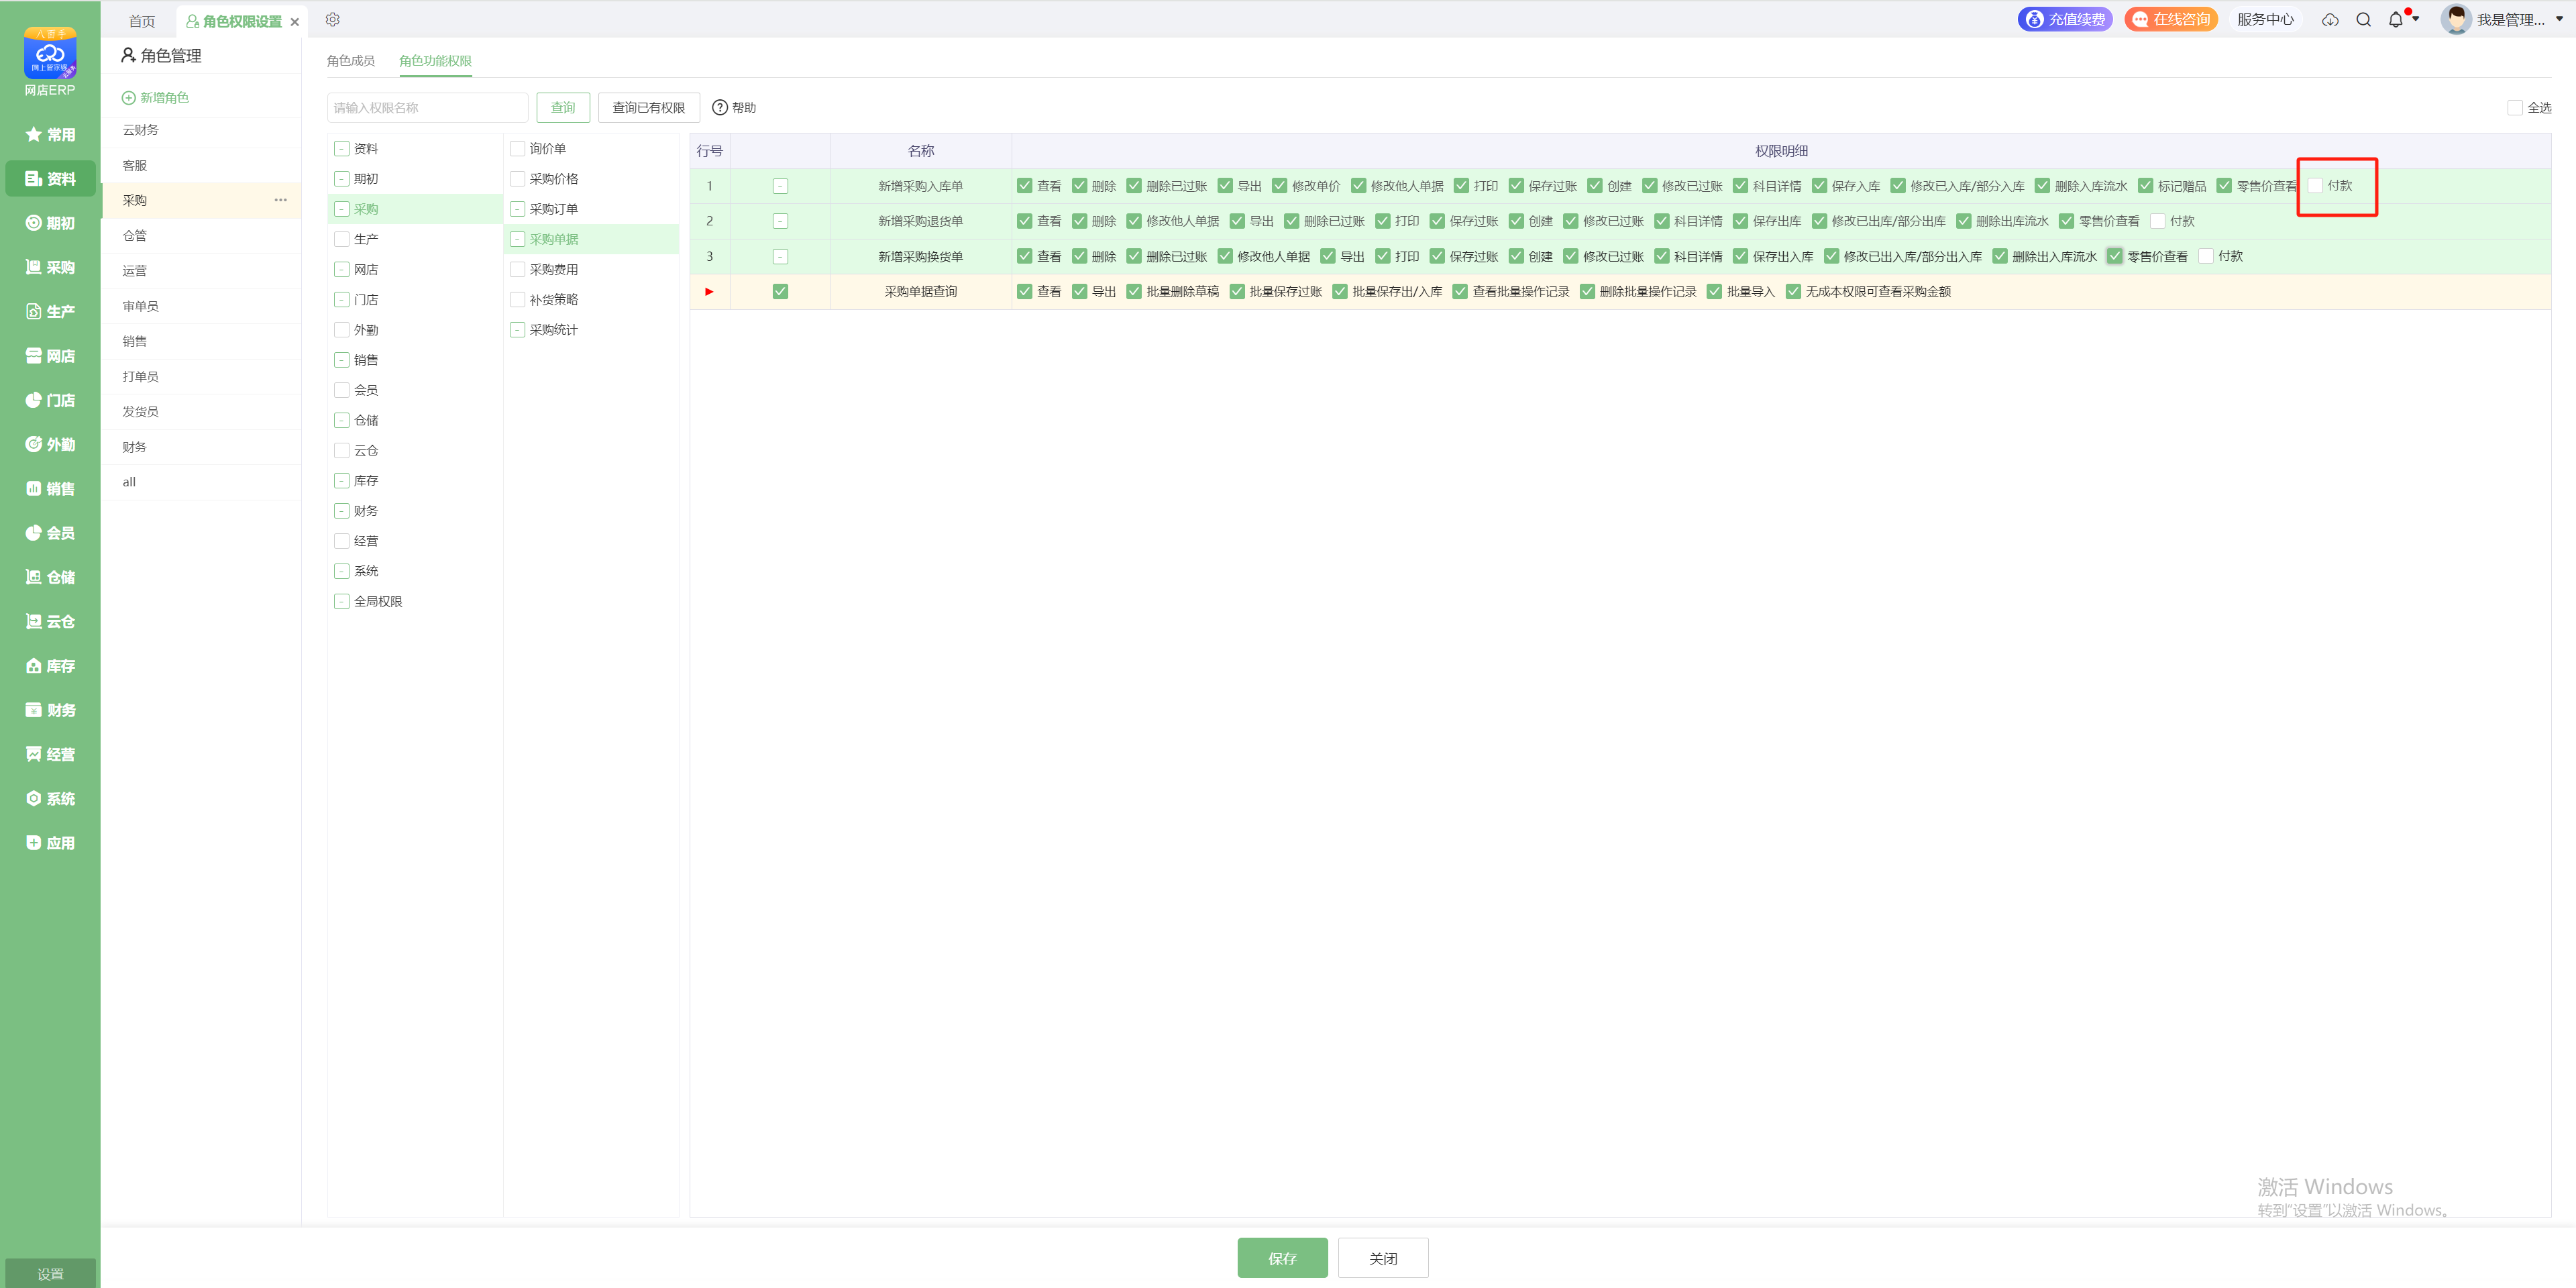Open 在线咨询 online consultation
2576x1288 pixels.
[2171, 19]
